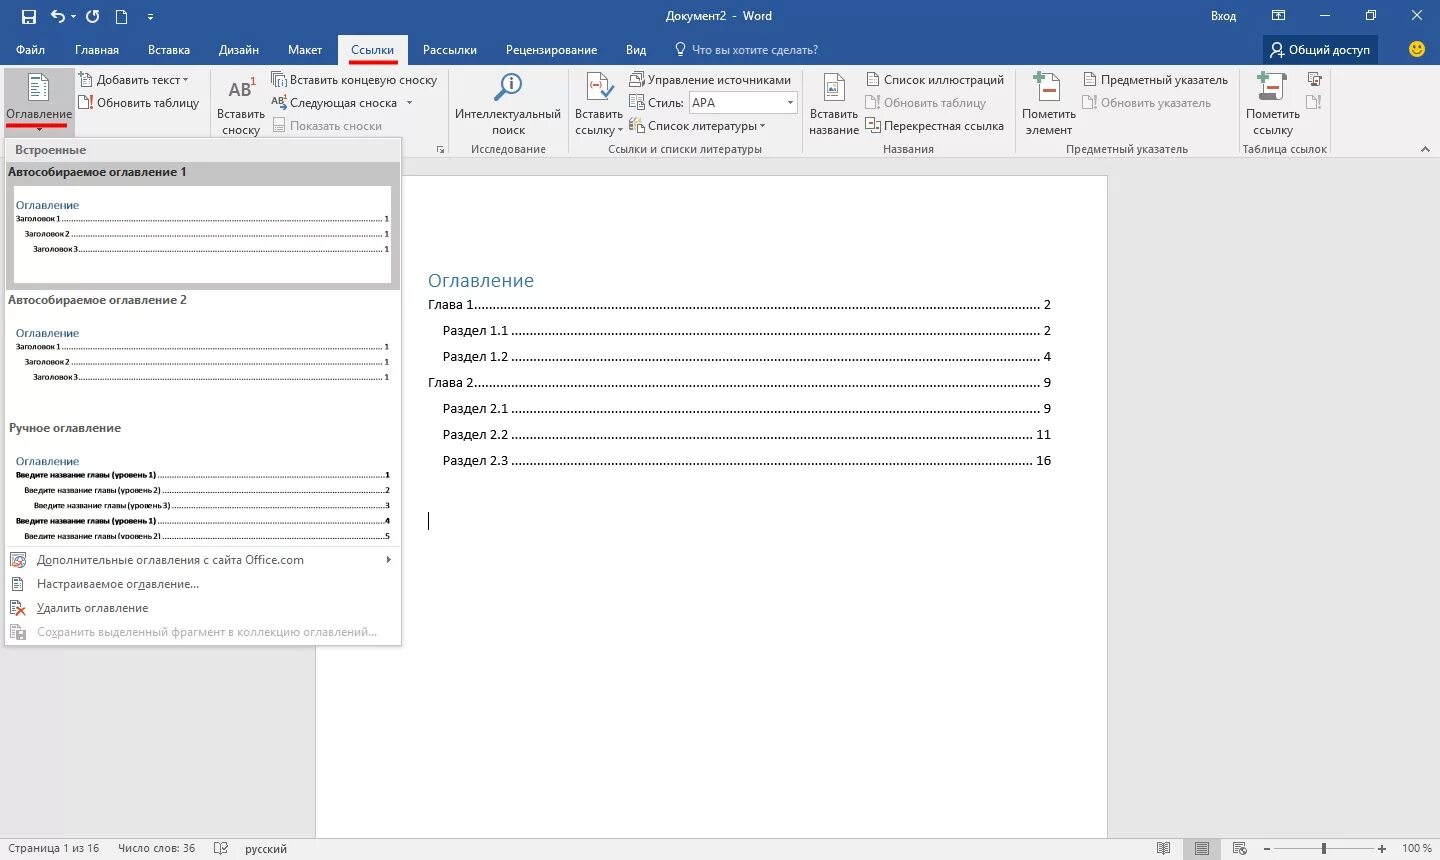
Task: Switch to Print Layout view
Action: point(1202,848)
